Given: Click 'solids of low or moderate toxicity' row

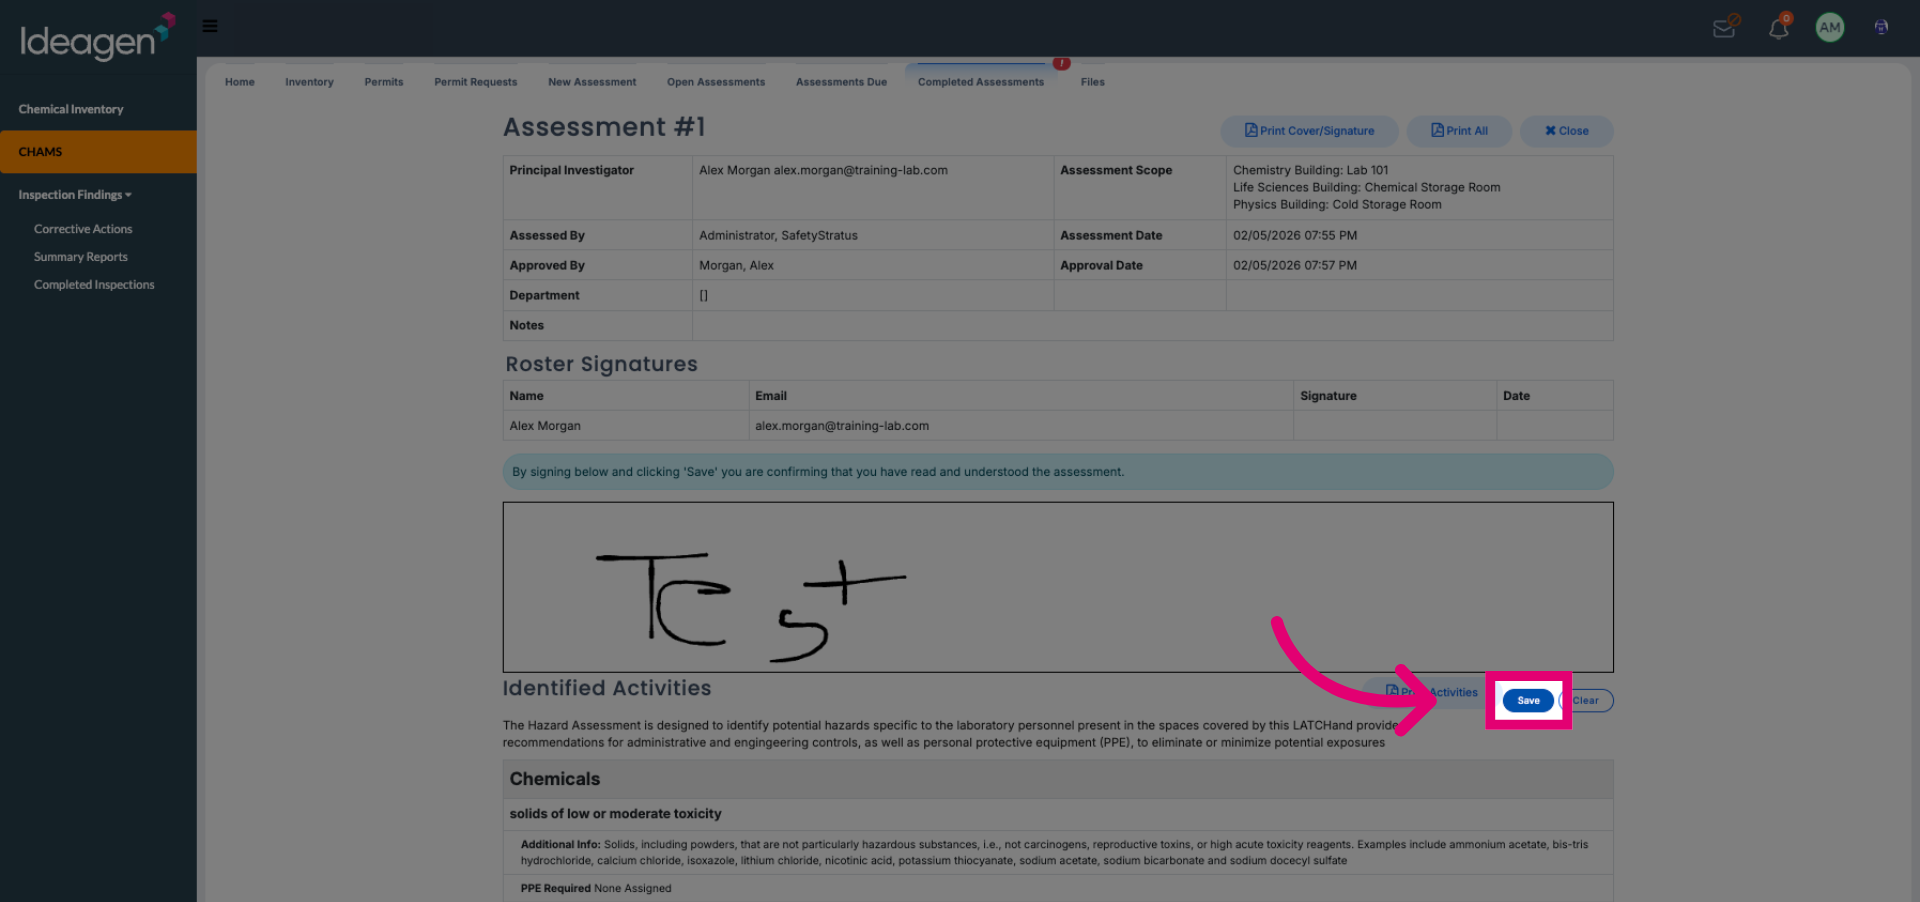Looking at the screenshot, I should 1058,814.
